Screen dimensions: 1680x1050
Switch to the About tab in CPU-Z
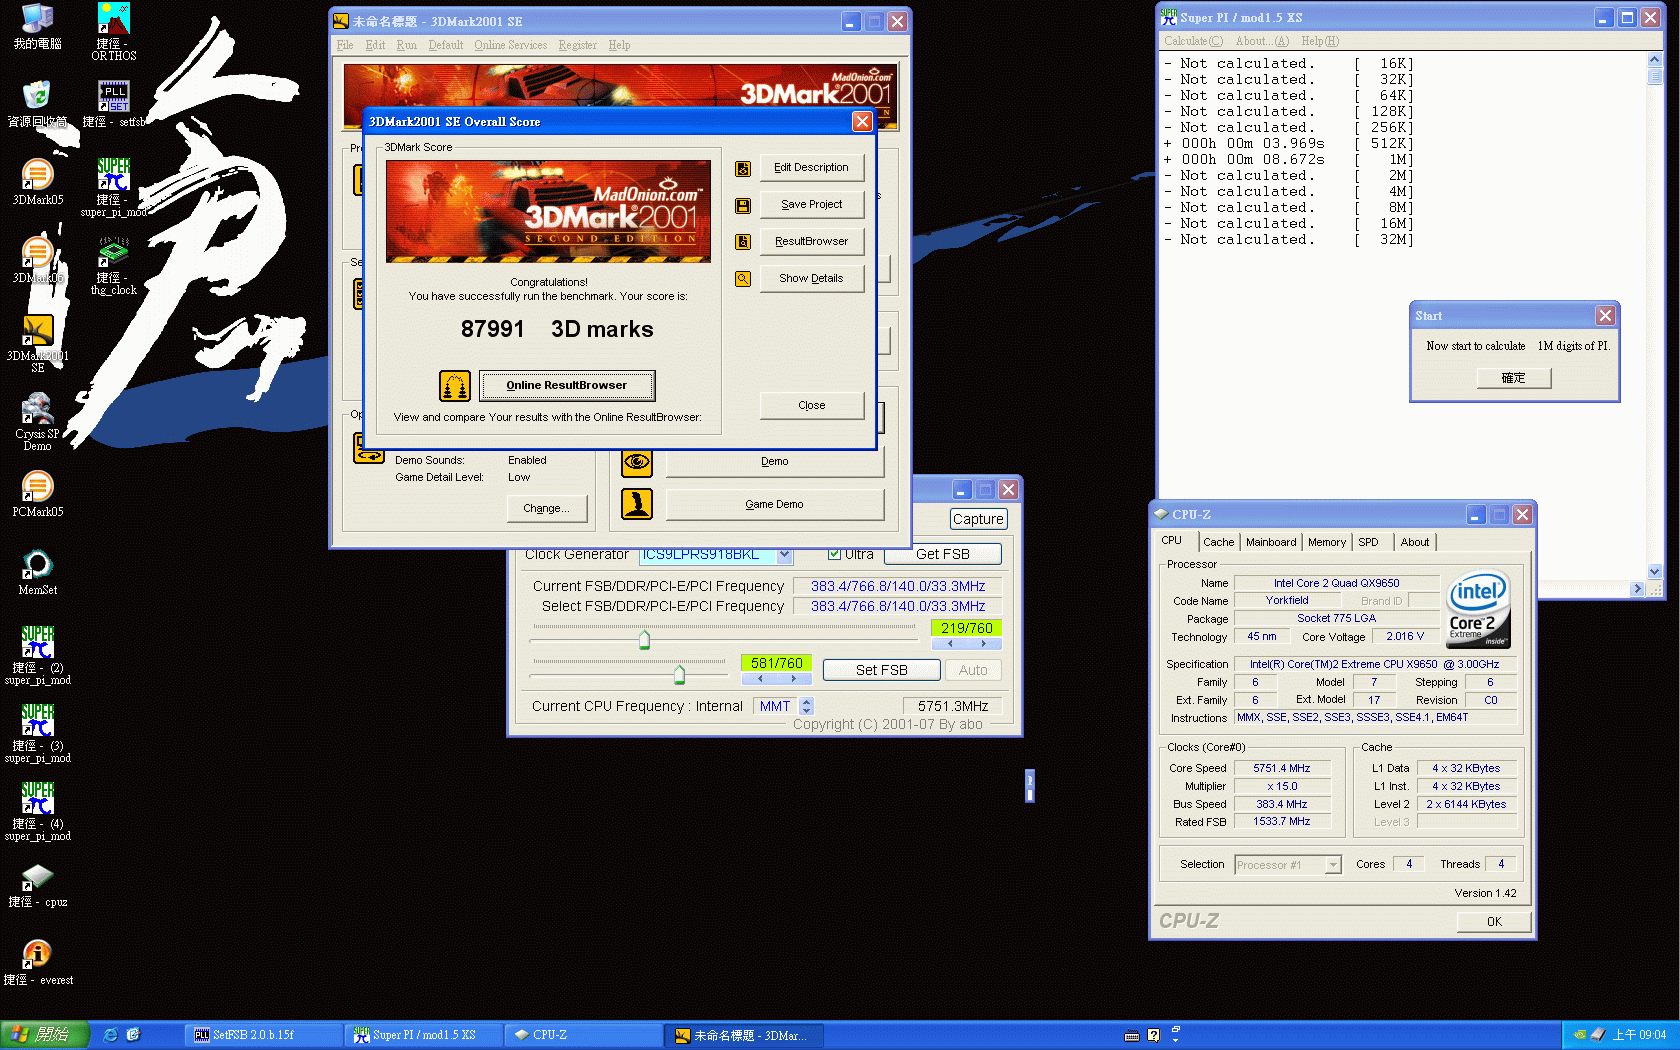[x=1414, y=542]
